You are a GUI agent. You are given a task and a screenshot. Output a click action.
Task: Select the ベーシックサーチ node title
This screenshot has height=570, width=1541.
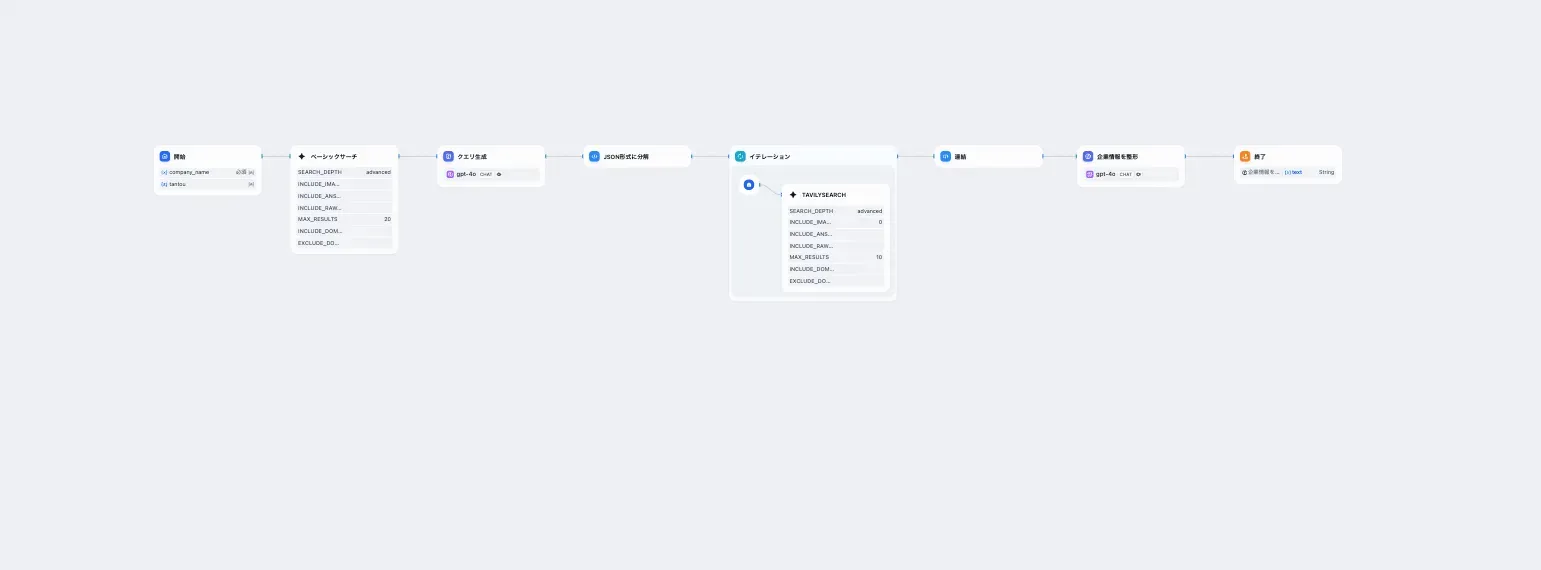[334, 157]
